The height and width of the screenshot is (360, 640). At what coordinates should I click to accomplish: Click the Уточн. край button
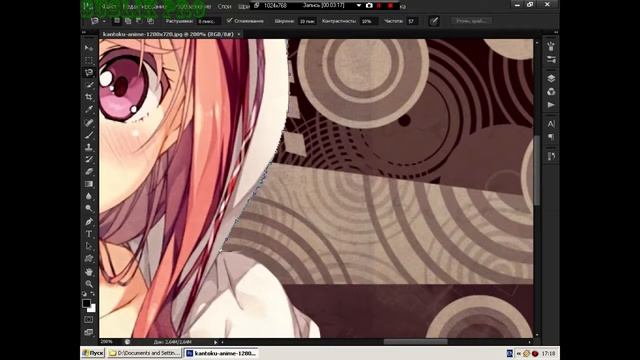click(471, 21)
